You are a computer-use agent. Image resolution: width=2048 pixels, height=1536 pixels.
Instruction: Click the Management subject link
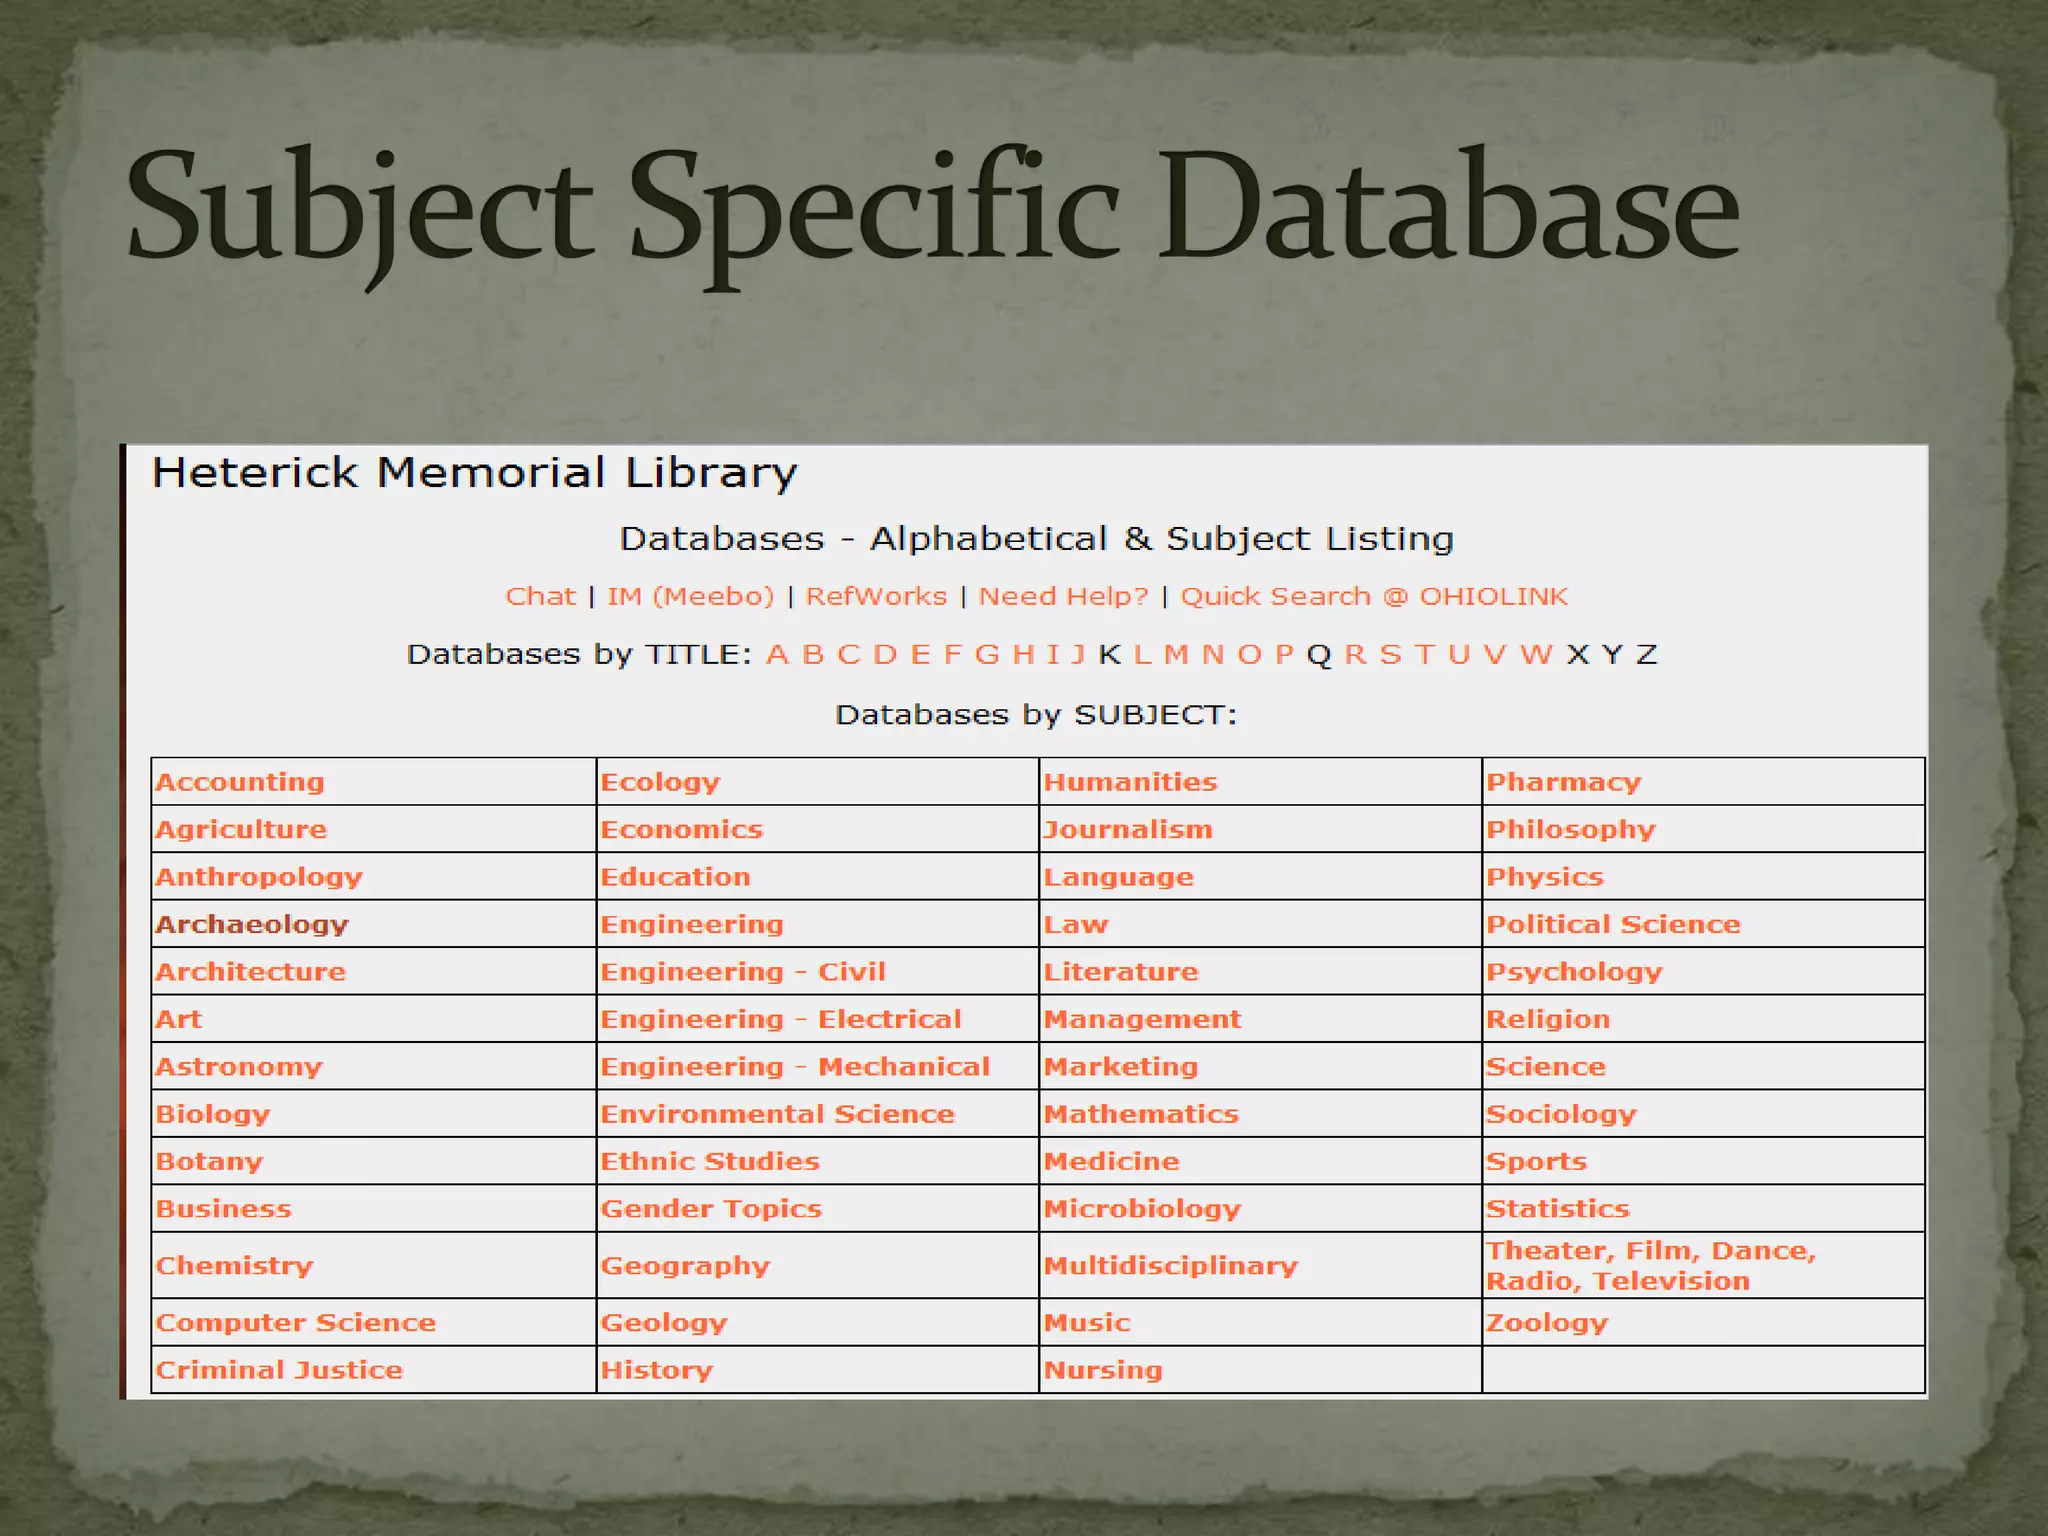(x=1142, y=1020)
